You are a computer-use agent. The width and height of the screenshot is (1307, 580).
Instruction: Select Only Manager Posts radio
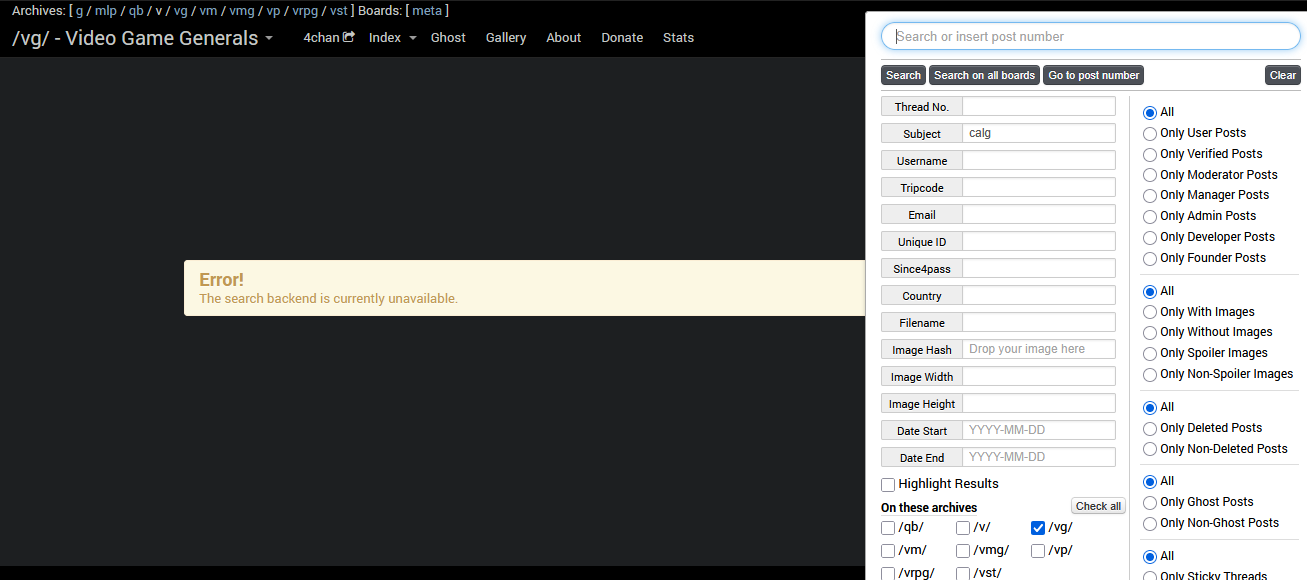1150,195
